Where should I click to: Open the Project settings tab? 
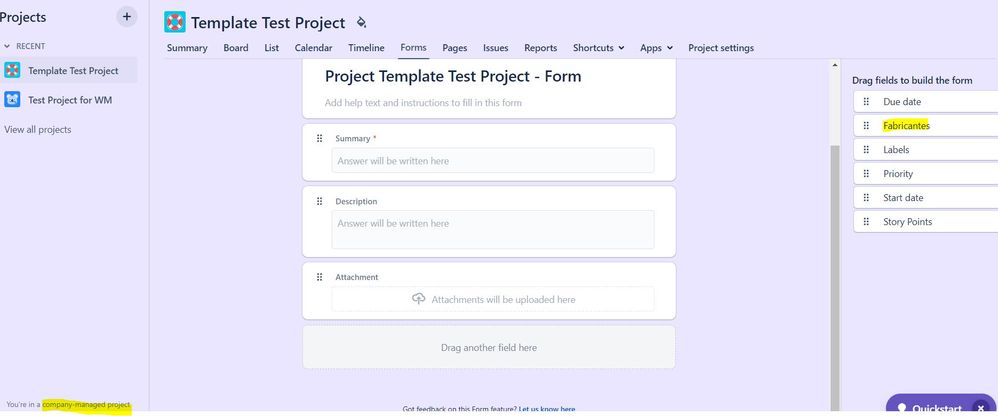(720, 48)
